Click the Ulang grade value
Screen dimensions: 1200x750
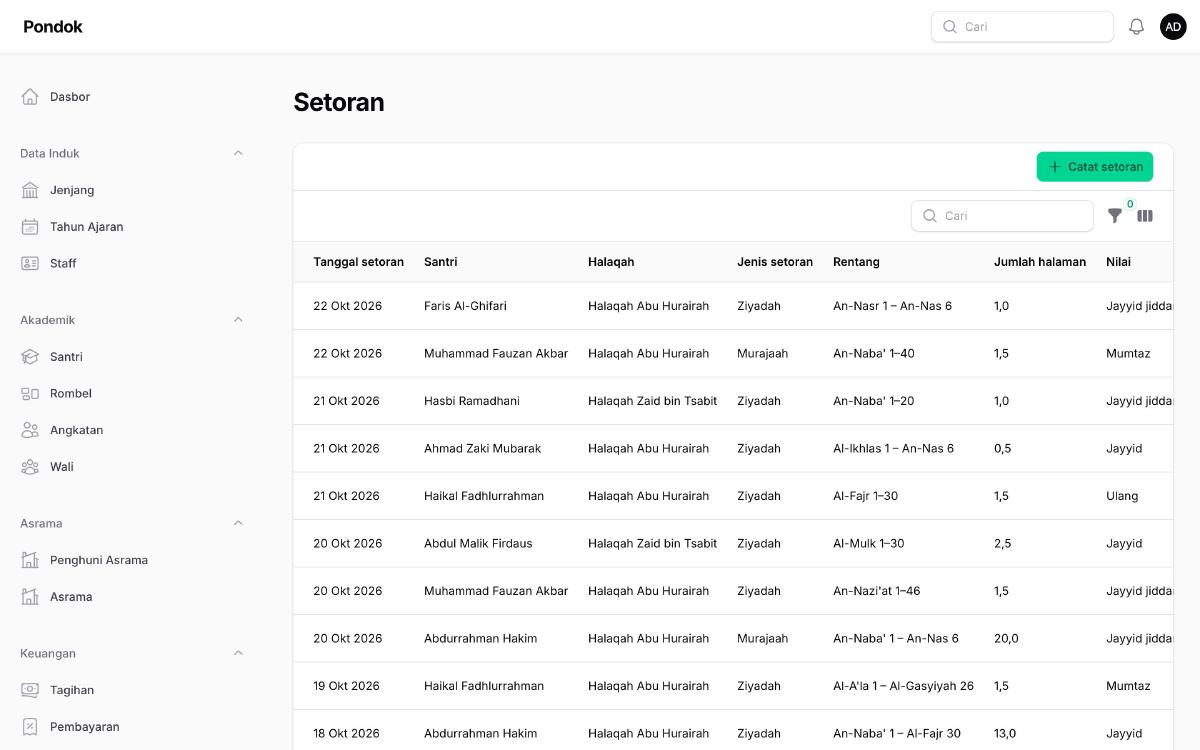(1122, 496)
